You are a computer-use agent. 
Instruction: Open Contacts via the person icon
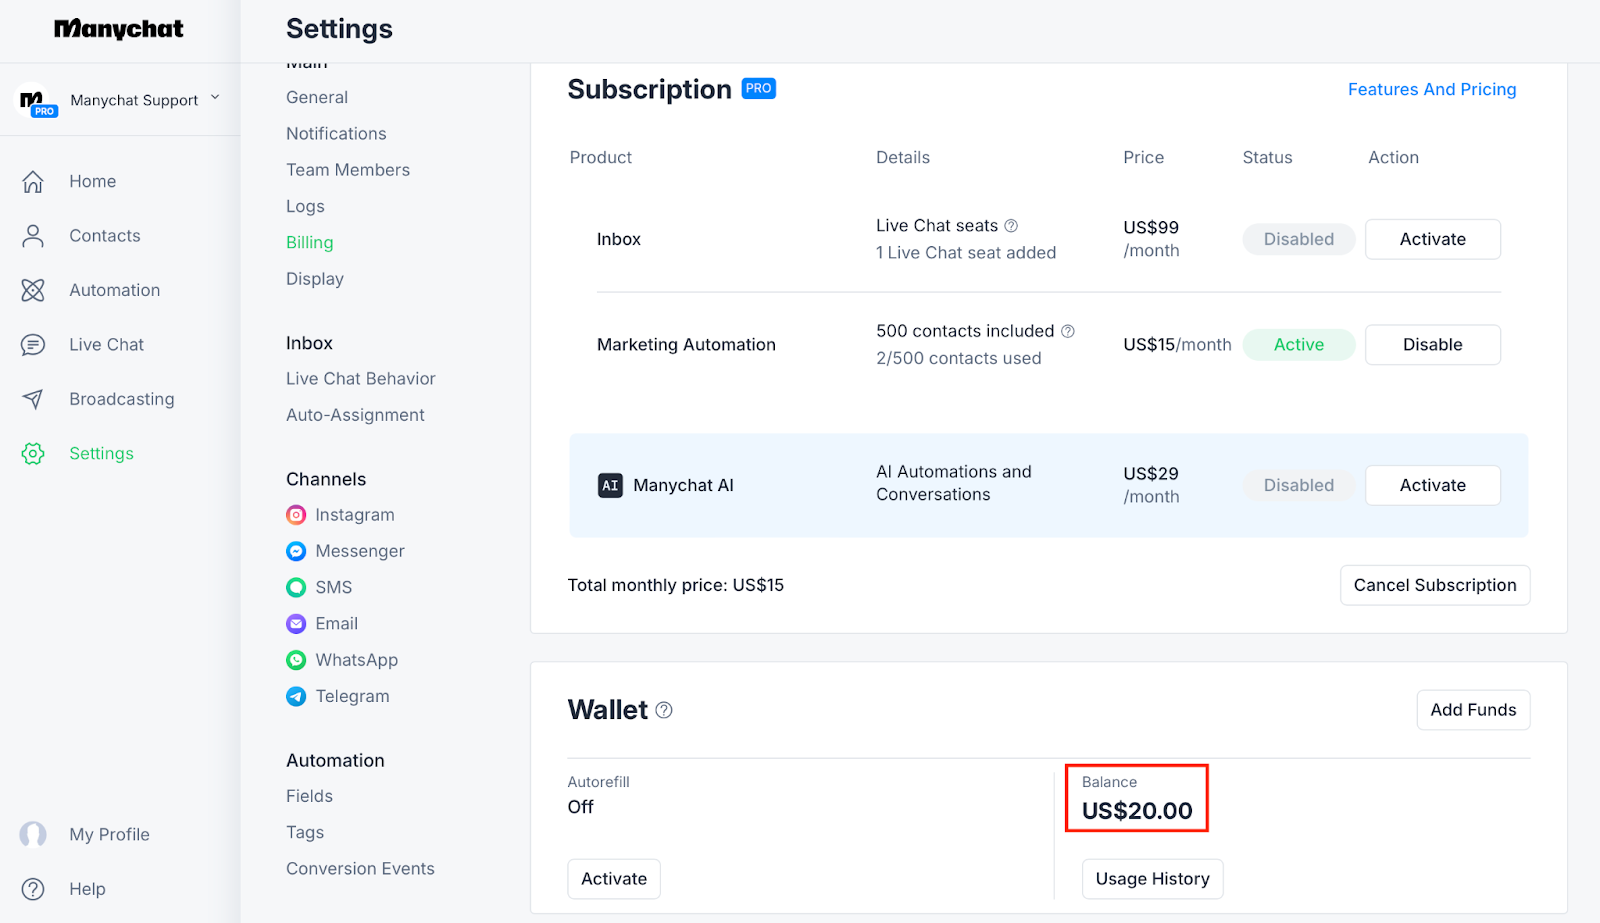(x=33, y=236)
